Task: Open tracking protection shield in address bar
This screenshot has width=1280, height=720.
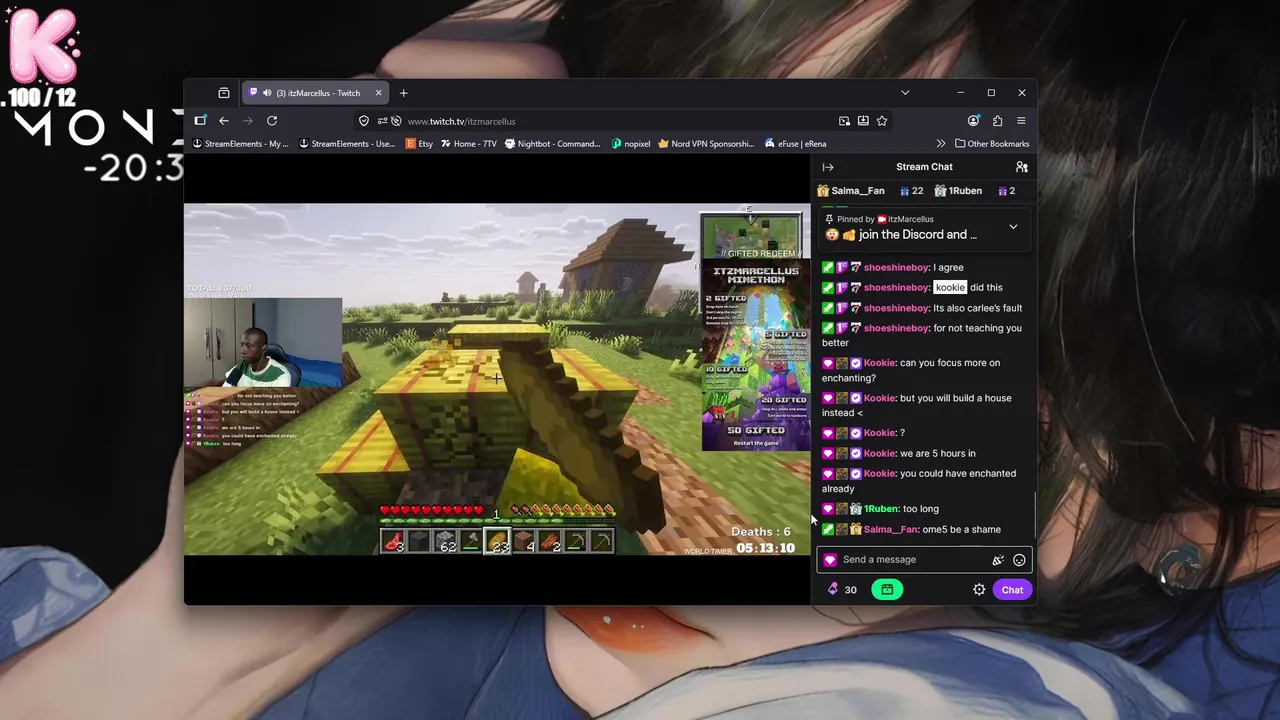Action: [x=364, y=121]
